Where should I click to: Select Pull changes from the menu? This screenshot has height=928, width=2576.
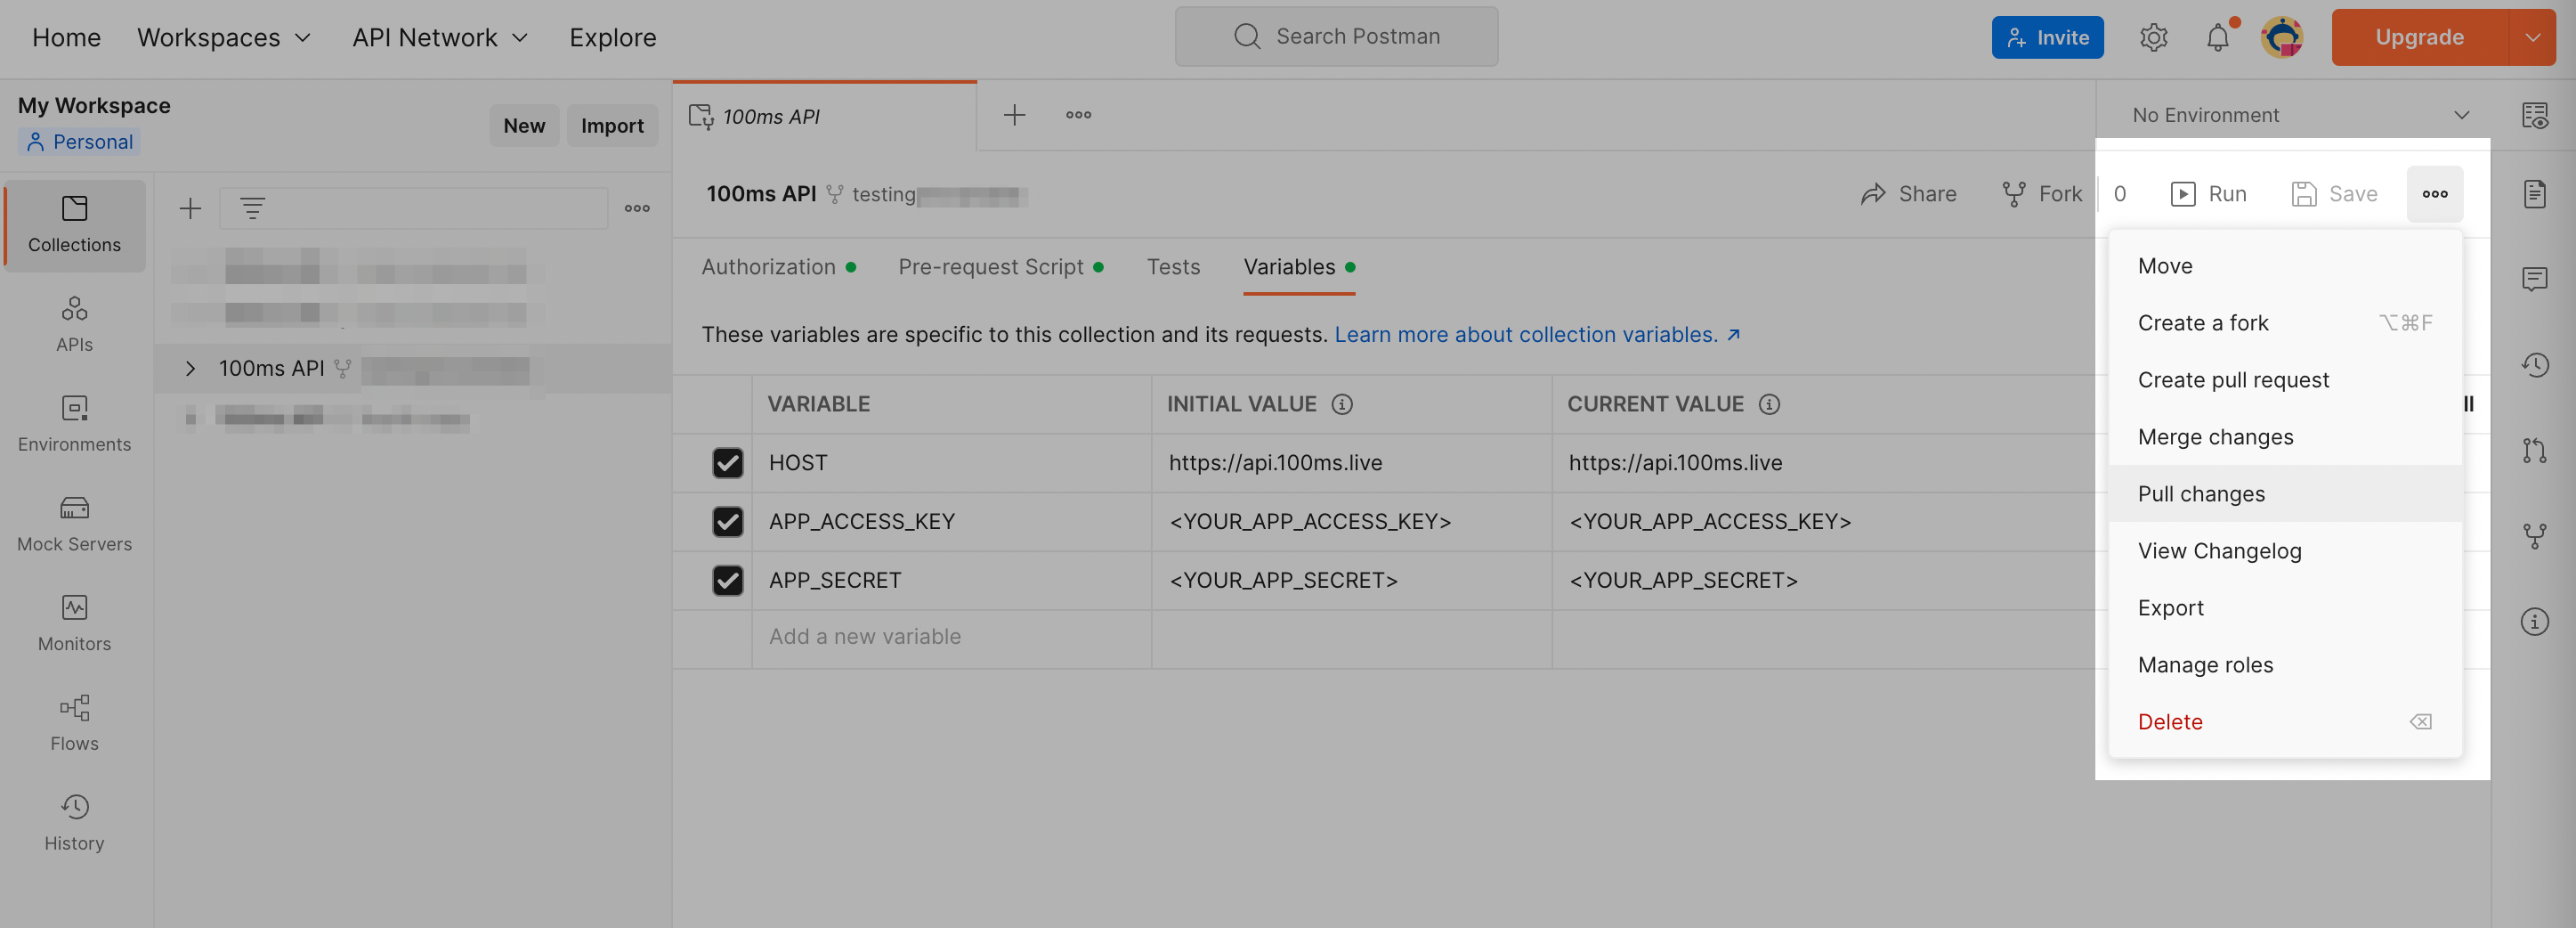2201,494
